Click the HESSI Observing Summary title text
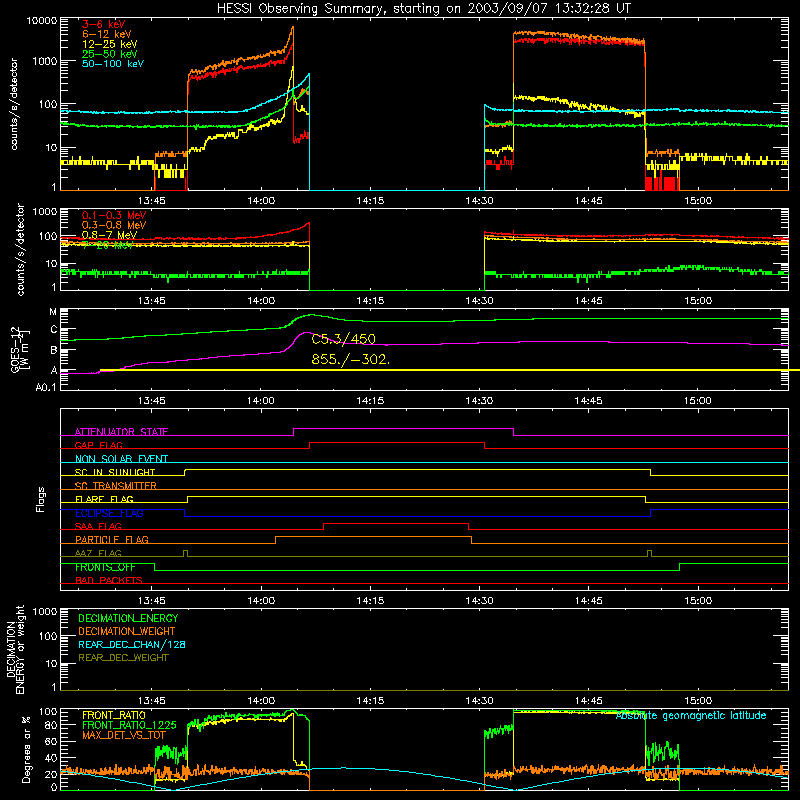 (x=423, y=9)
